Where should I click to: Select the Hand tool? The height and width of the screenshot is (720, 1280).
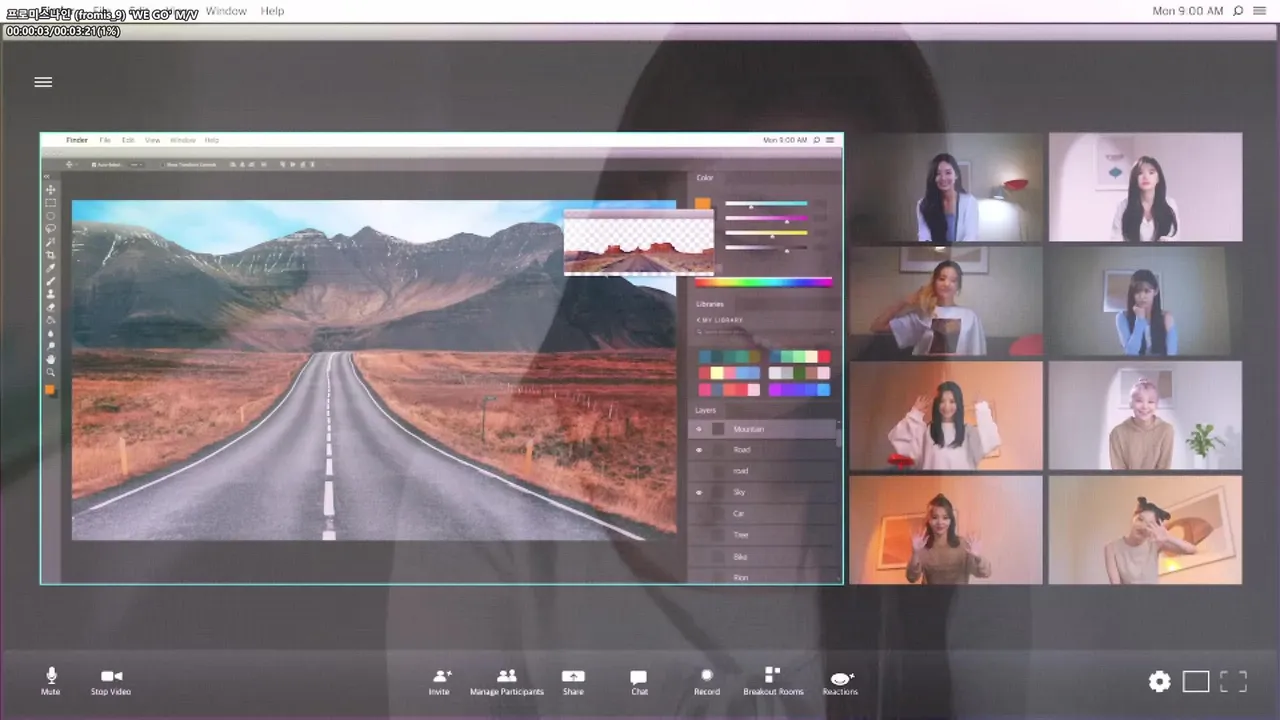50,359
